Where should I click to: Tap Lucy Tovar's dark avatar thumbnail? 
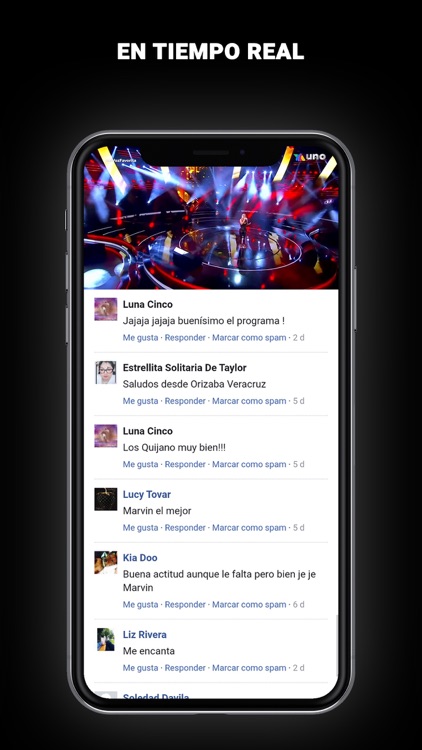(105, 499)
